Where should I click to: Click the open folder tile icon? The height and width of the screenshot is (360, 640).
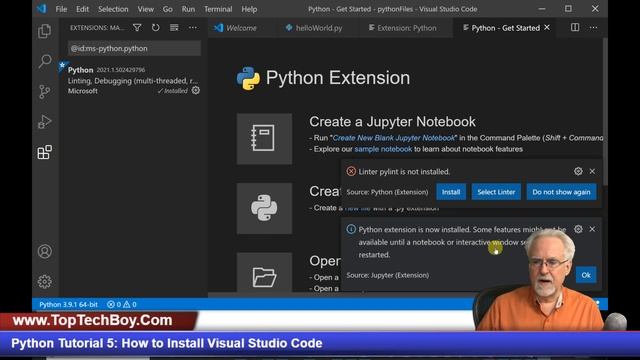click(264, 273)
